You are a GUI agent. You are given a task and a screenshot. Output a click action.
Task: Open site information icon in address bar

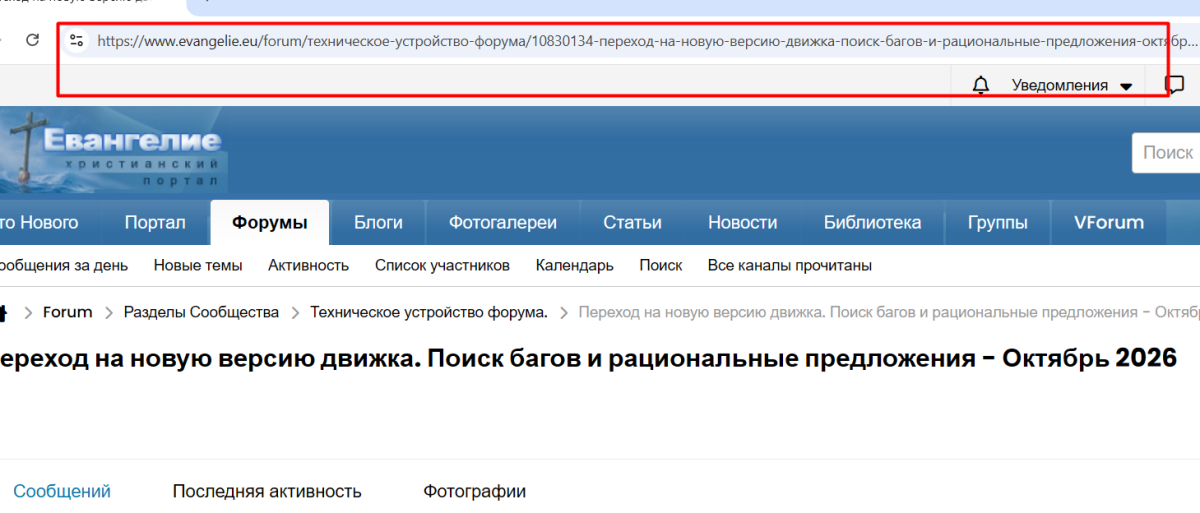tap(76, 41)
